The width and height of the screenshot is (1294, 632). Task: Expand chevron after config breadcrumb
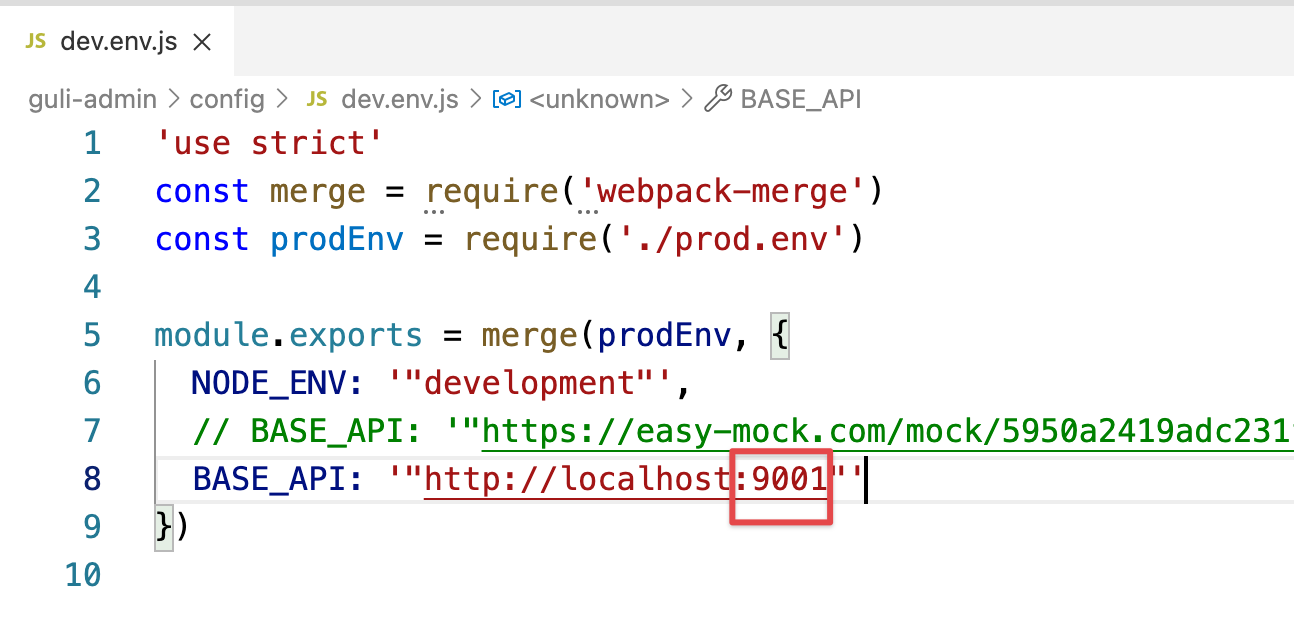(281, 99)
